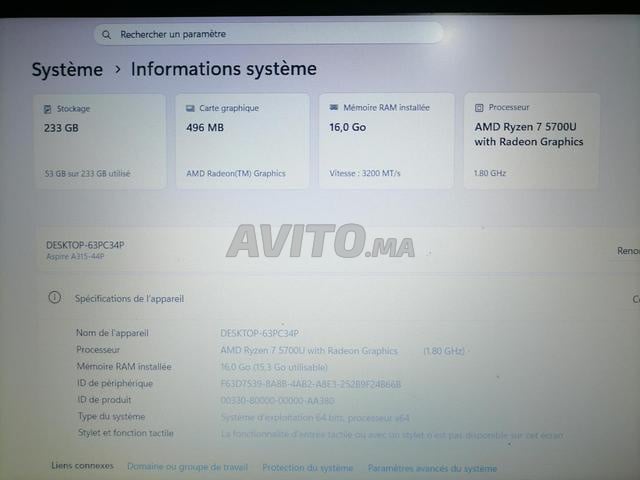This screenshot has width=640, height=480.
Task: Click the Informations système breadcrumb title
Action: click(224, 69)
